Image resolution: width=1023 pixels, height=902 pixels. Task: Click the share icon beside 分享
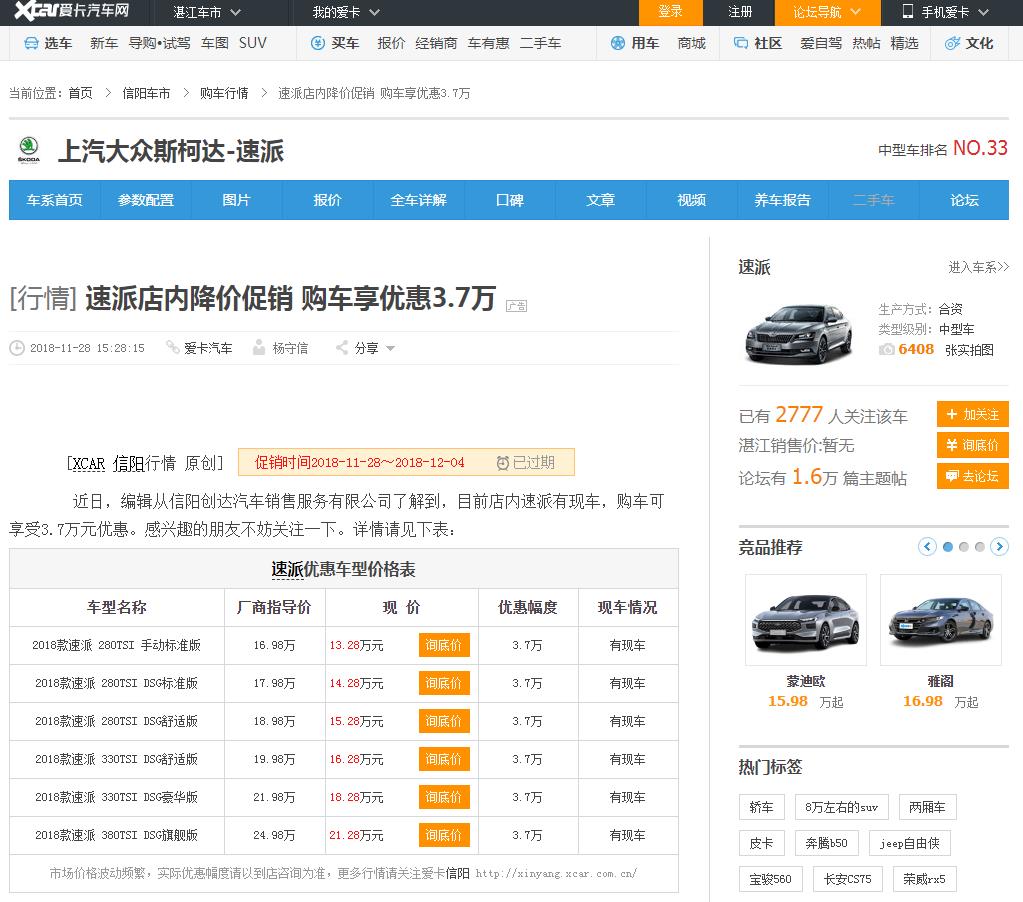342,348
